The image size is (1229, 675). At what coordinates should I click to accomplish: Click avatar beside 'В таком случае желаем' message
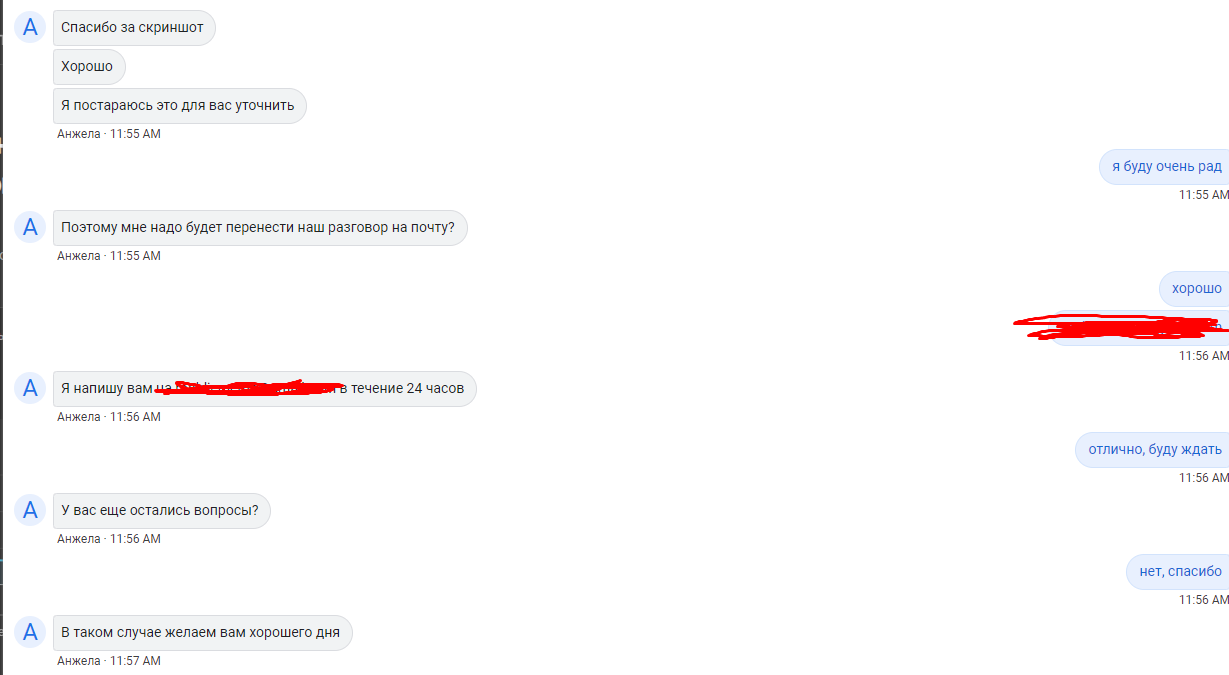pyautogui.click(x=30, y=632)
